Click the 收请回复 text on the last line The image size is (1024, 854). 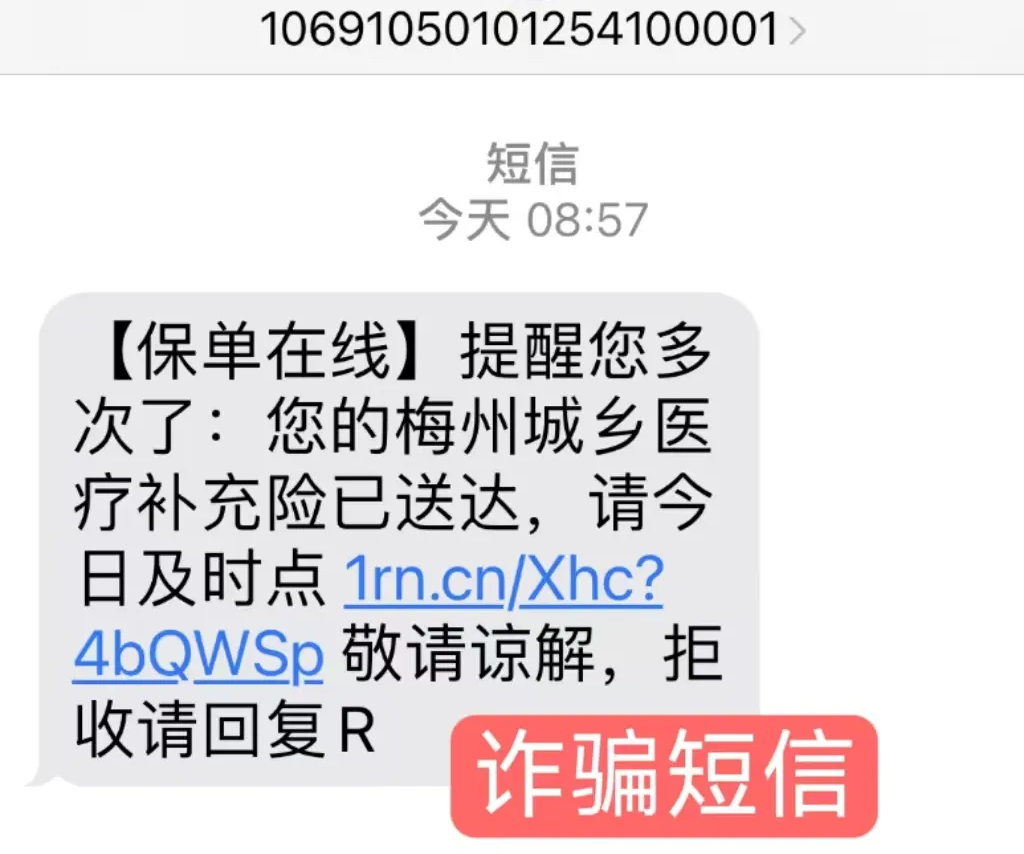(x=201, y=729)
